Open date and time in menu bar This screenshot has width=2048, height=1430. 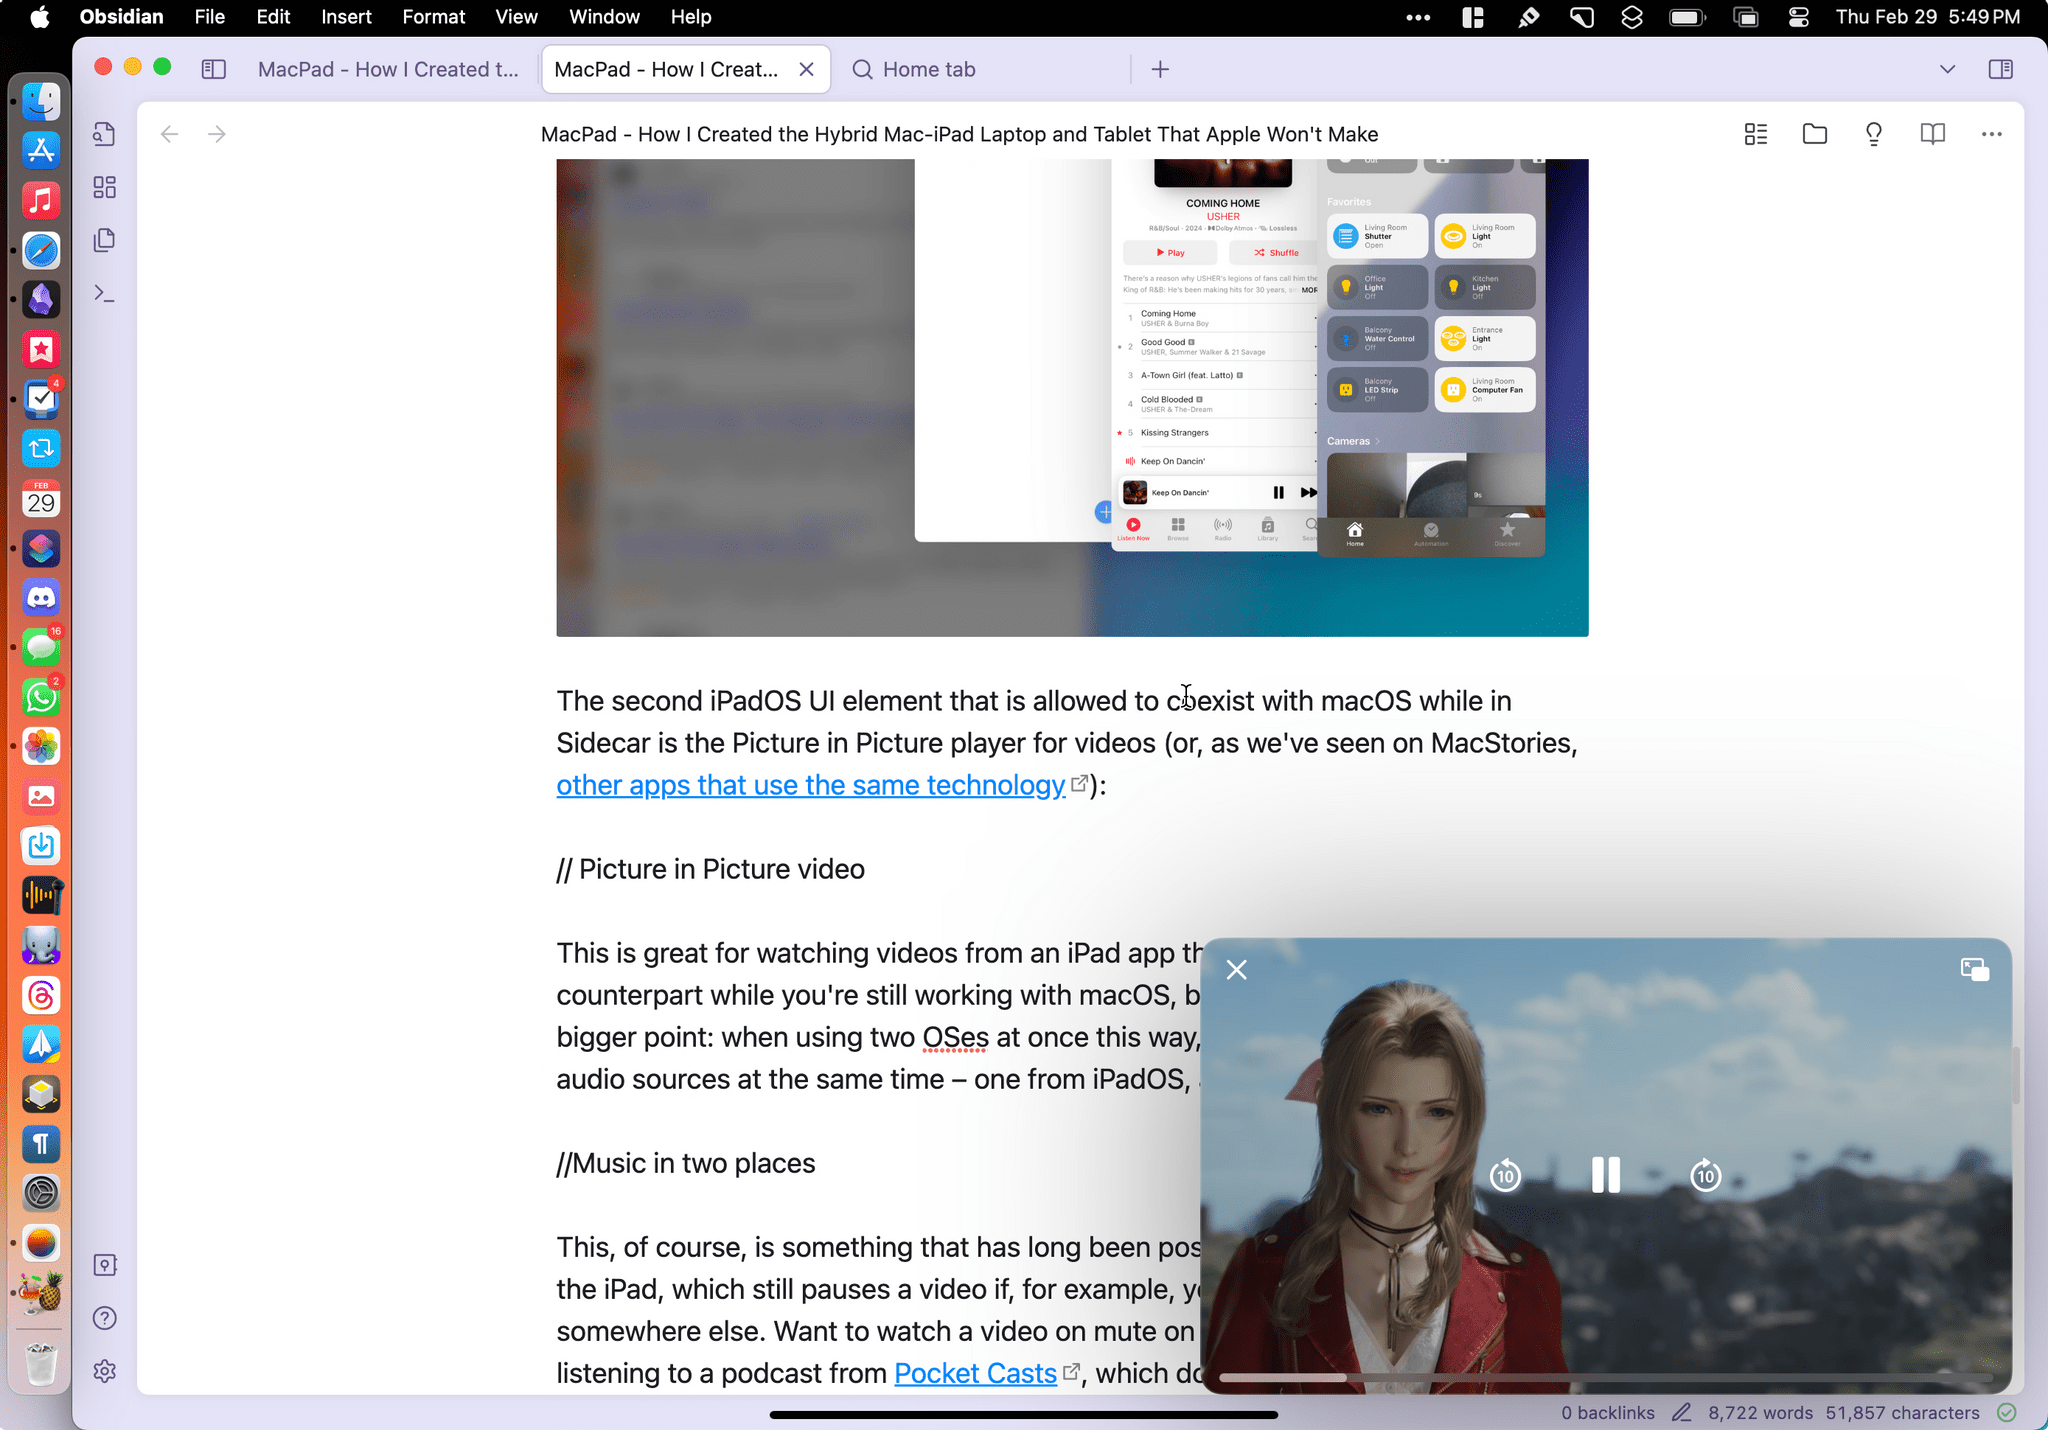tap(1928, 17)
